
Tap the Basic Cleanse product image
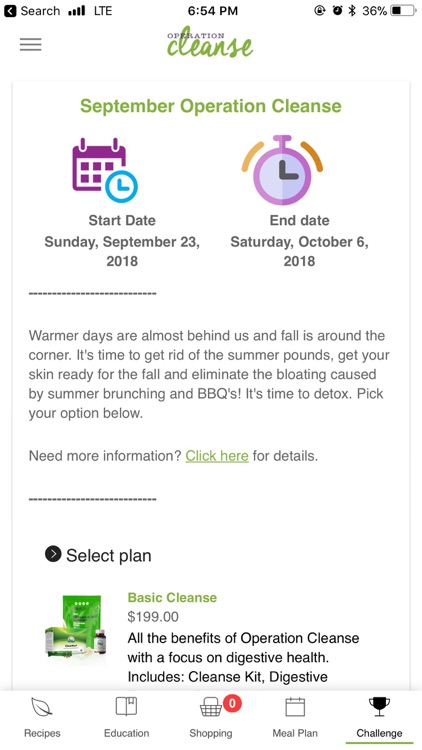(76, 625)
